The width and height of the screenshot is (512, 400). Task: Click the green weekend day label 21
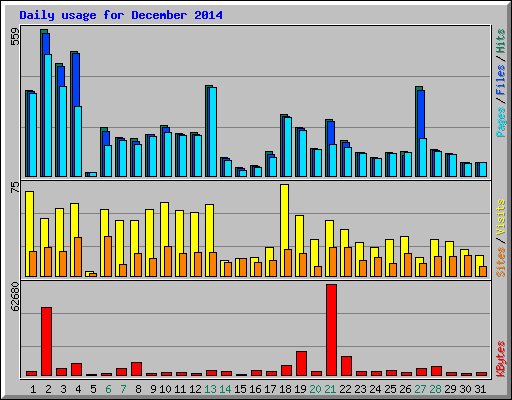pos(330,389)
